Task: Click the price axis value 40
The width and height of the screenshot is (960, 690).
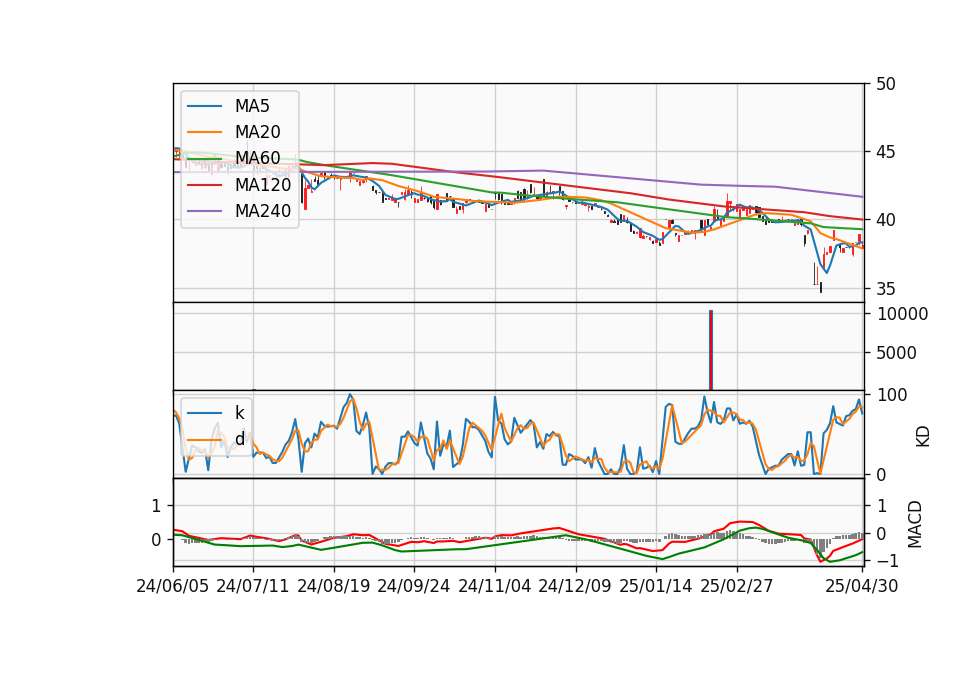Action: 885,220
